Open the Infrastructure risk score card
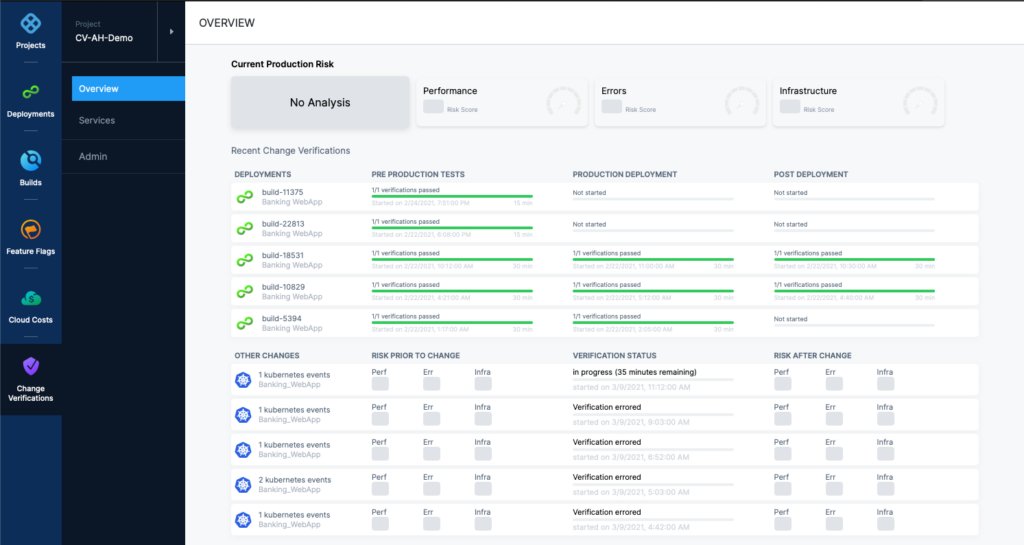1024x545 pixels. click(858, 102)
